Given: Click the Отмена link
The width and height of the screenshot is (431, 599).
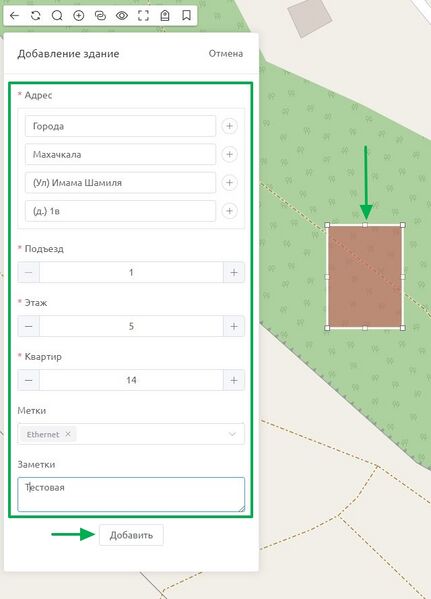Looking at the screenshot, I should (x=225, y=53).
